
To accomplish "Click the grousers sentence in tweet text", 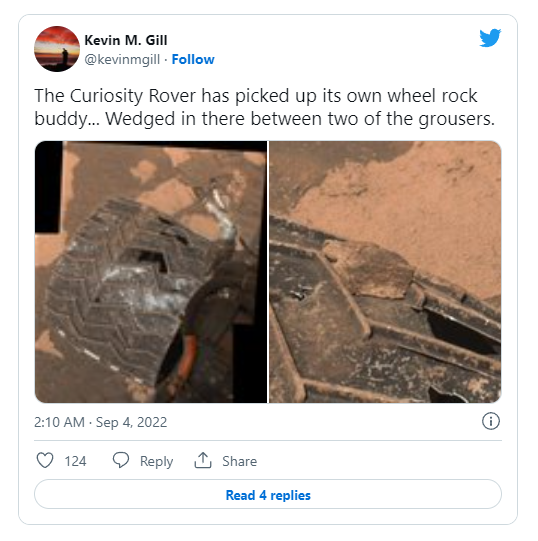I will 300,119.
